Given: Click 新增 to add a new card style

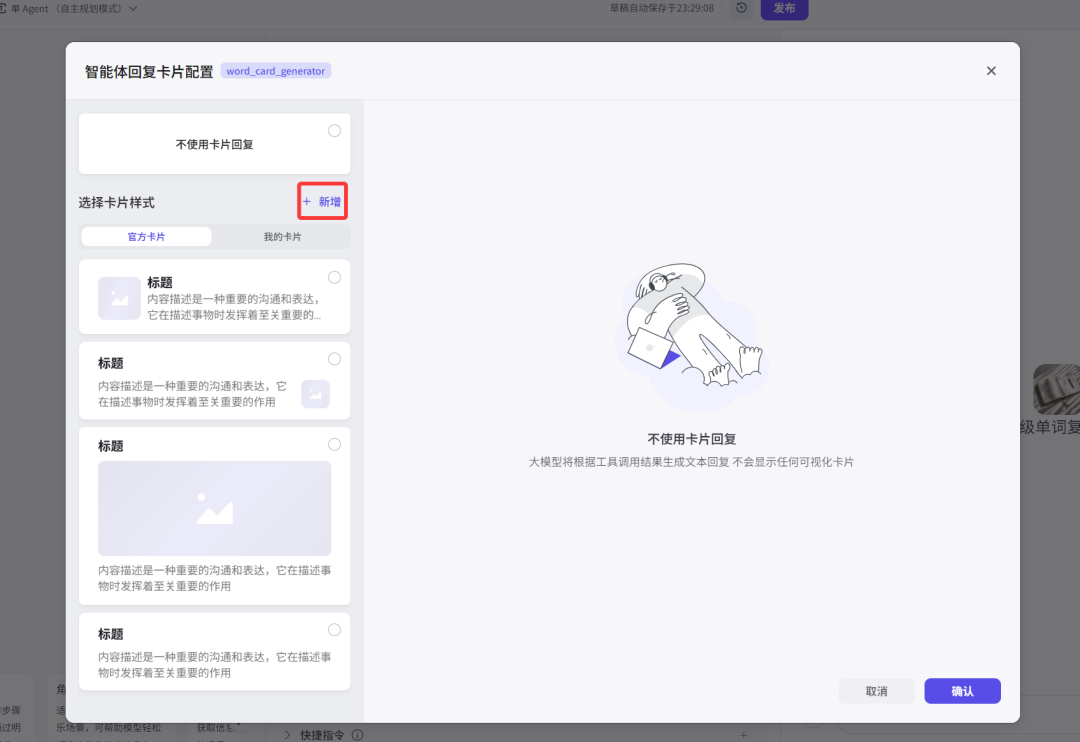Looking at the screenshot, I should pyautogui.click(x=322, y=200).
